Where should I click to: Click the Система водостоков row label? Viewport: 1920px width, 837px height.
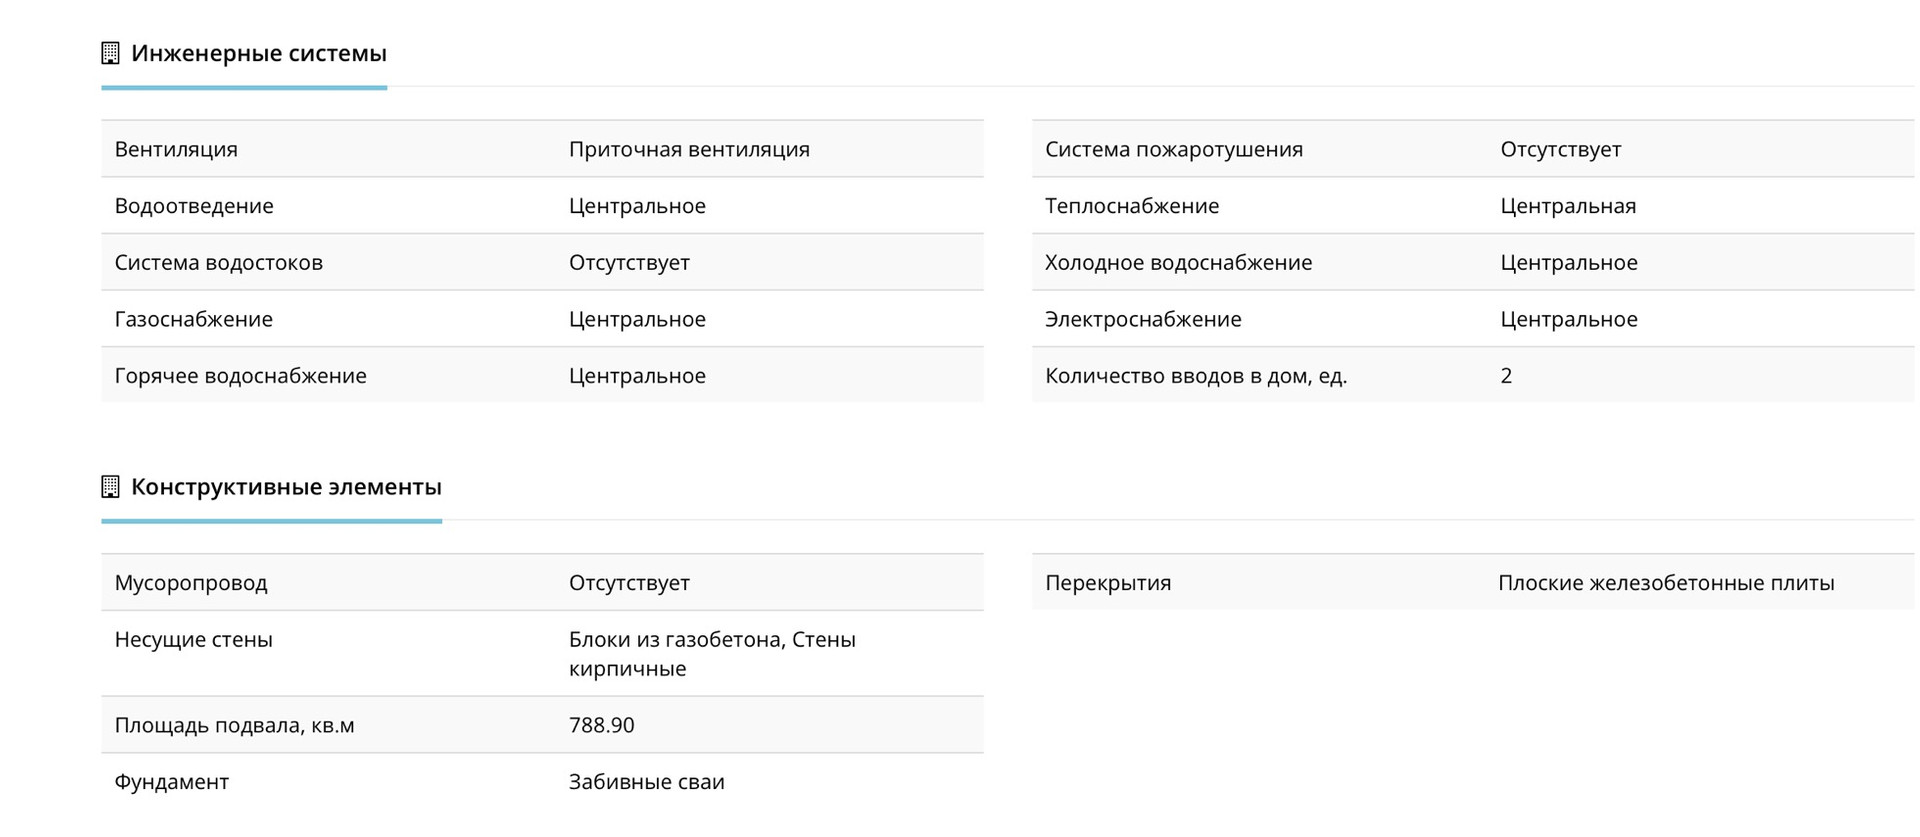218,263
